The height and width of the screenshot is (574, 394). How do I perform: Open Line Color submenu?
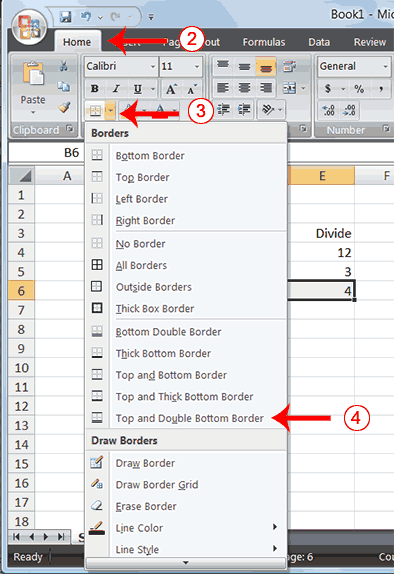click(x=186, y=528)
